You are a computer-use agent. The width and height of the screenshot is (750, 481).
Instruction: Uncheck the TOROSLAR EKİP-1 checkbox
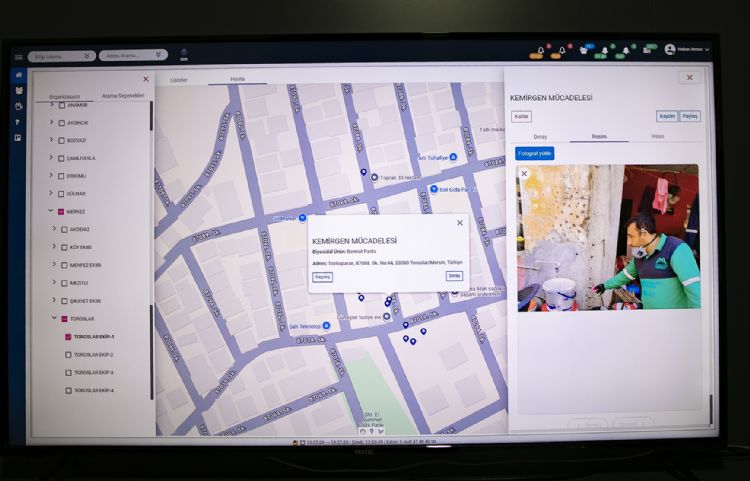68,337
